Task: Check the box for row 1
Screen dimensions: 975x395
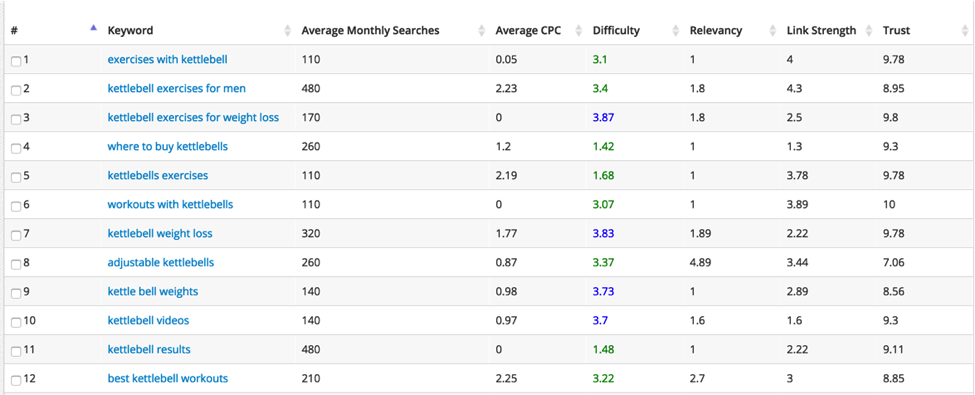Action: point(16,61)
